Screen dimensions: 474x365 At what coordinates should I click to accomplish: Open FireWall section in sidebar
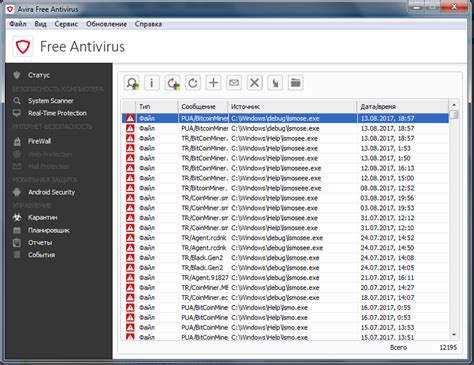[39, 141]
